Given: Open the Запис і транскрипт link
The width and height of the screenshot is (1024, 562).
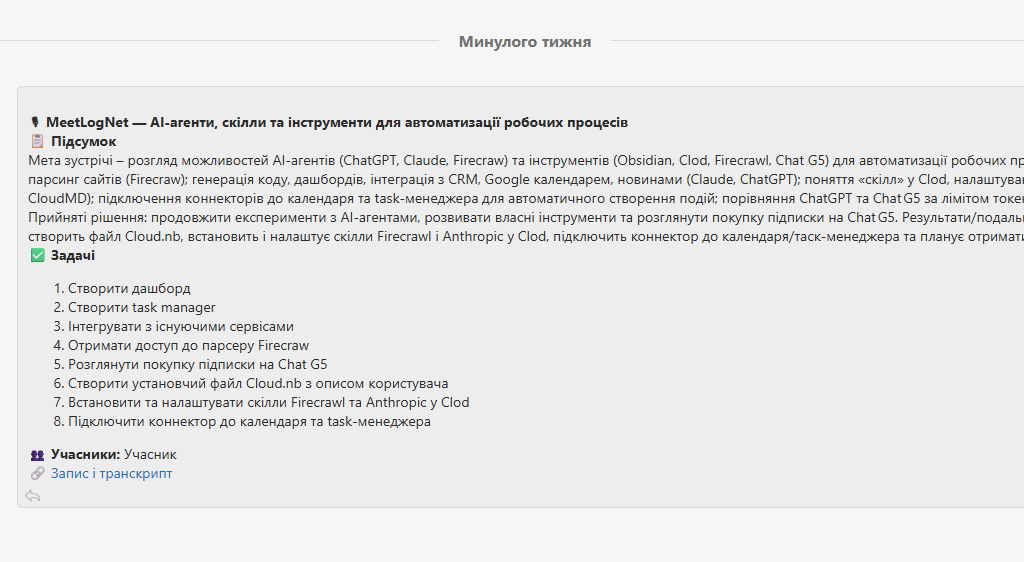Looking at the screenshot, I should click(112, 473).
